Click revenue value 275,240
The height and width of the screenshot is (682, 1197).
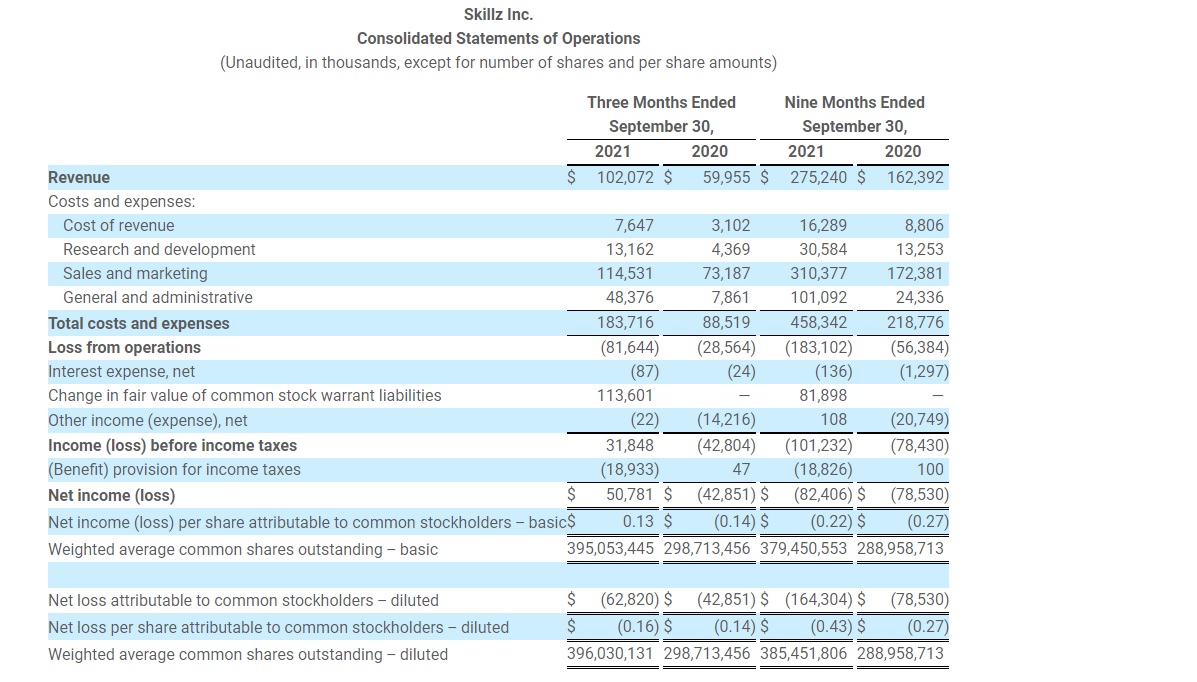(818, 177)
